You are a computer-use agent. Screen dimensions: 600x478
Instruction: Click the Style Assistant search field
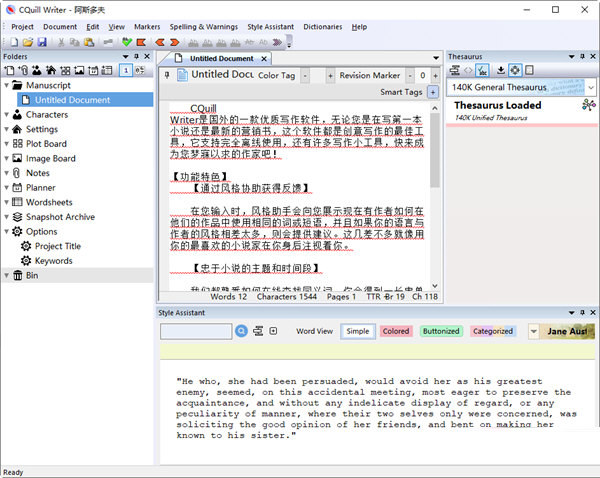tap(196, 331)
